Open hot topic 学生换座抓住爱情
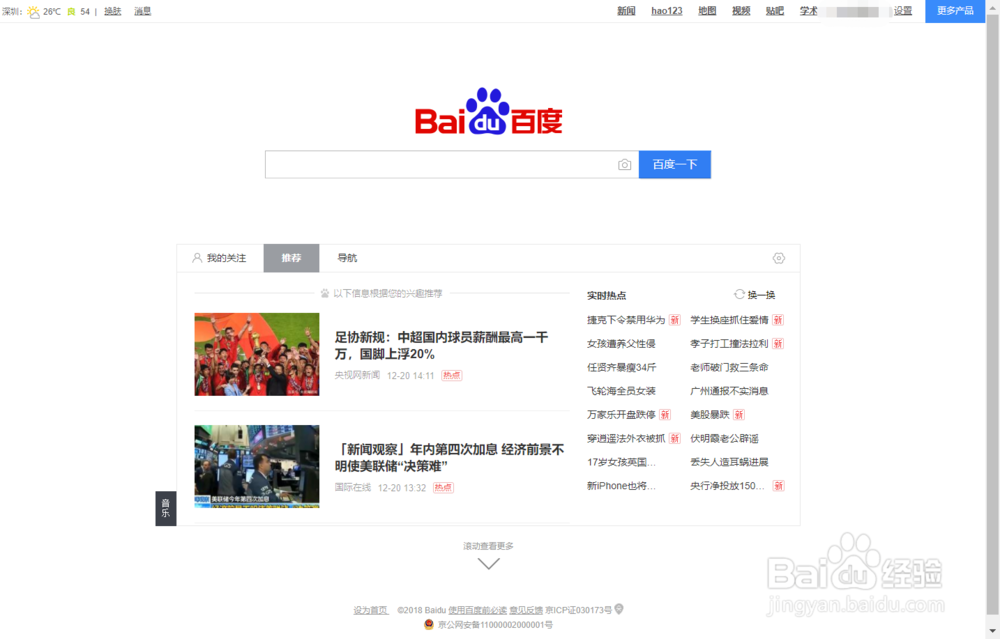This screenshot has height=639, width=1000. pyautogui.click(x=729, y=320)
